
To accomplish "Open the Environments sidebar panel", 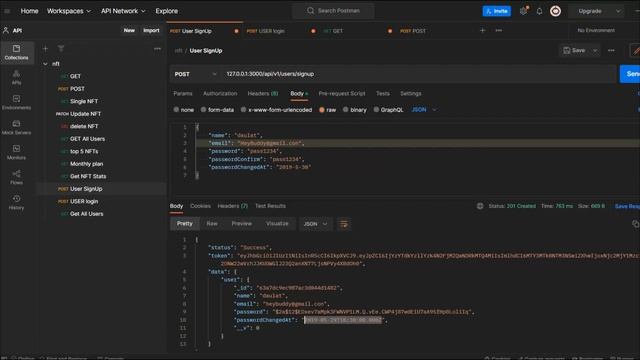I will (x=16, y=102).
